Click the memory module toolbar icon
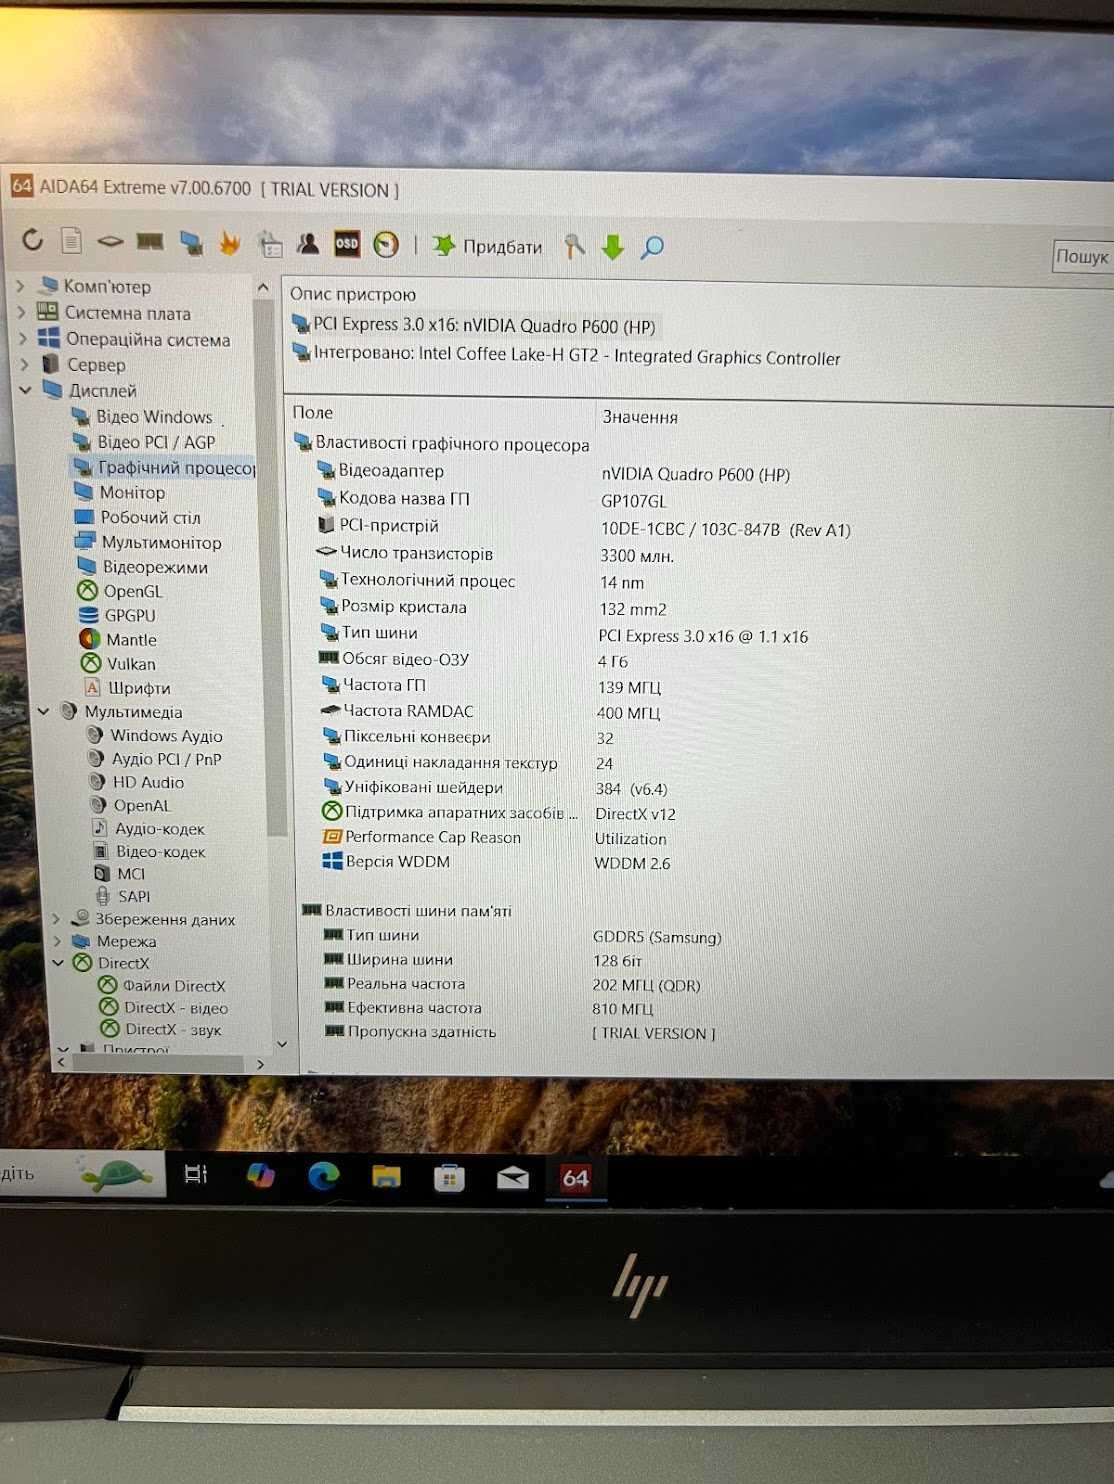The height and width of the screenshot is (1484, 1114). pos(150,241)
